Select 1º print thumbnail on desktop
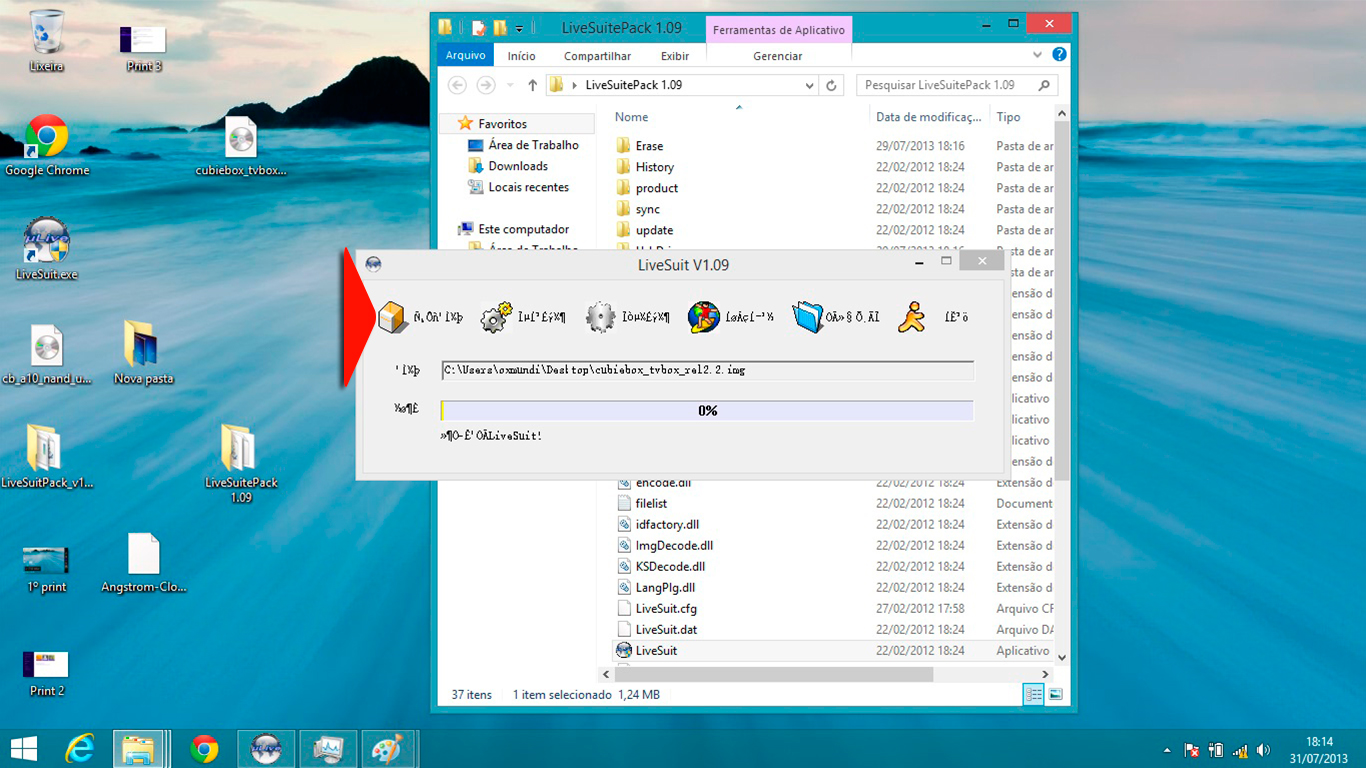 [x=47, y=568]
